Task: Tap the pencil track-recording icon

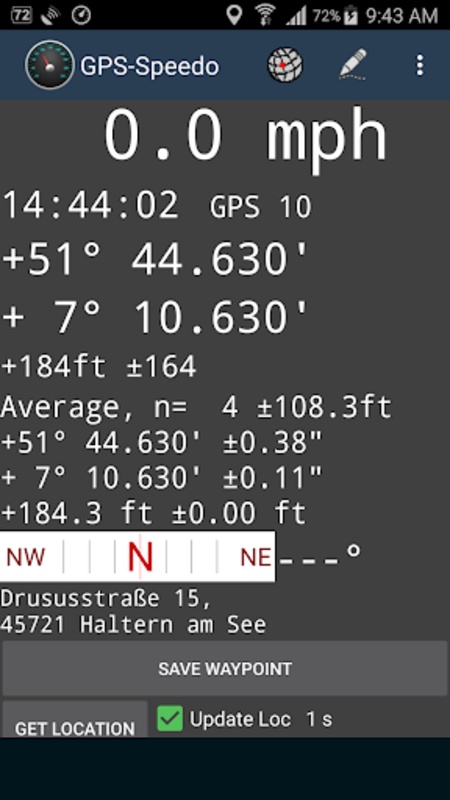Action: click(353, 65)
